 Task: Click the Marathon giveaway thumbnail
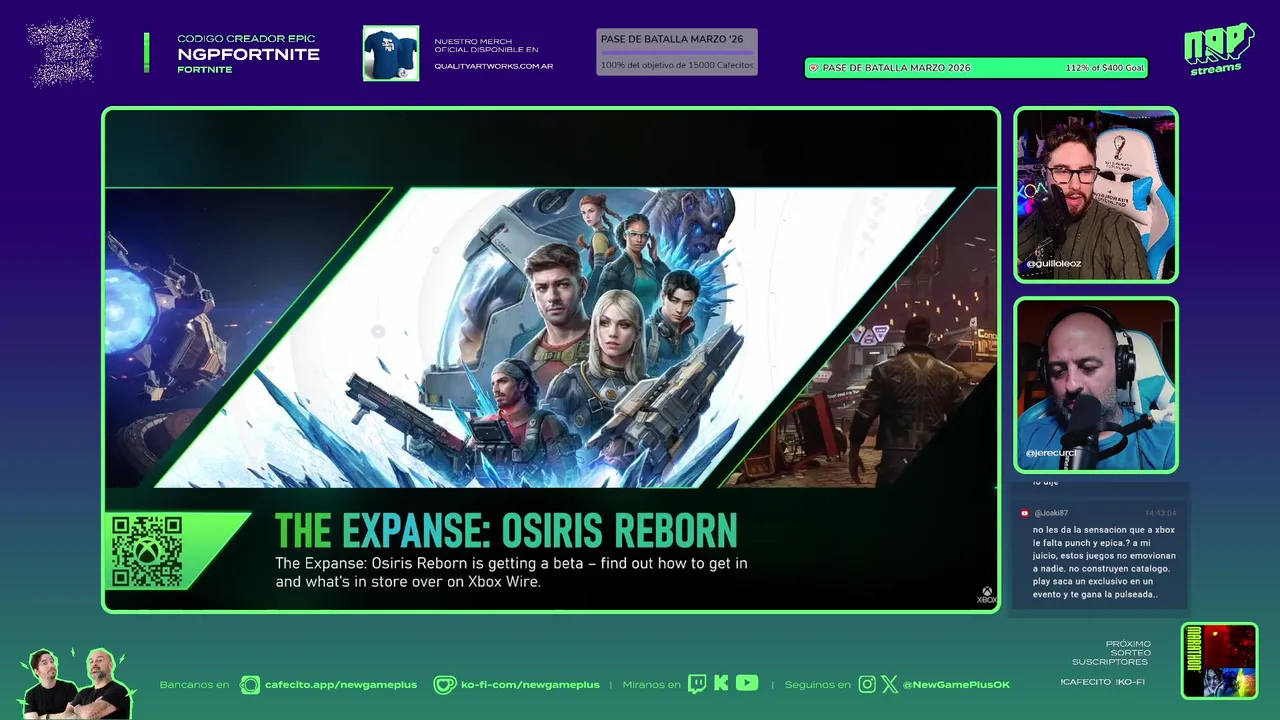pos(1219,660)
